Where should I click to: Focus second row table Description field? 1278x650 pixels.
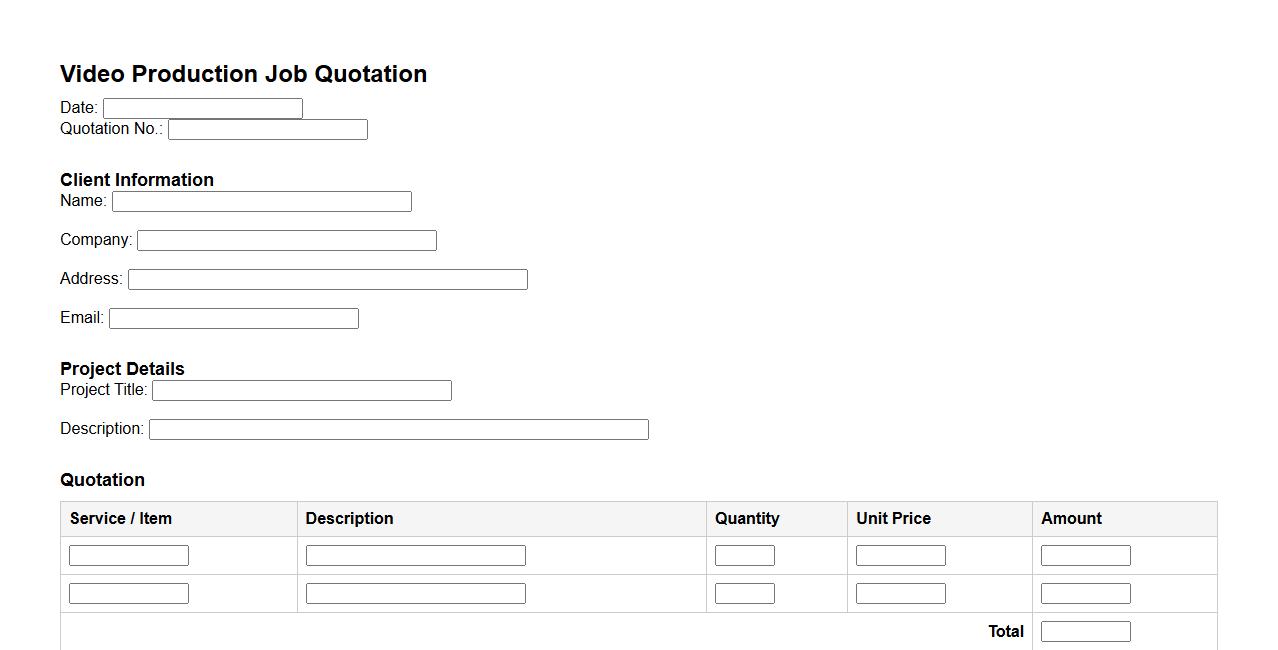point(415,593)
